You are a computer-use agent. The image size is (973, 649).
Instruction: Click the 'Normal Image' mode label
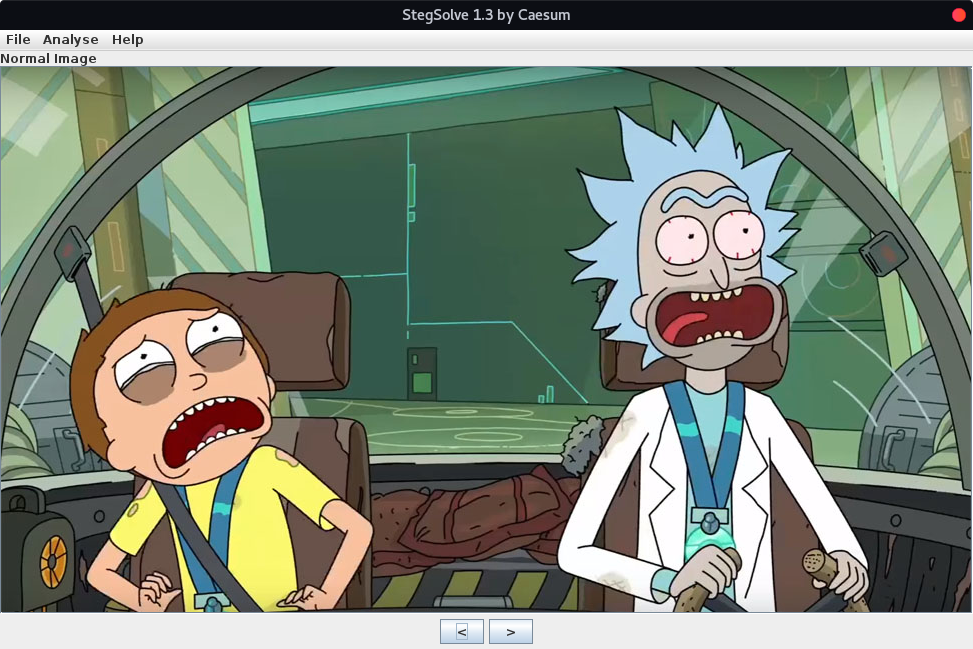48,58
